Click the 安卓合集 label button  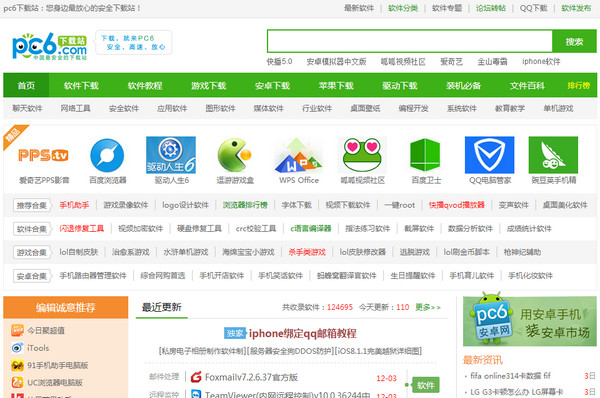coord(32,276)
